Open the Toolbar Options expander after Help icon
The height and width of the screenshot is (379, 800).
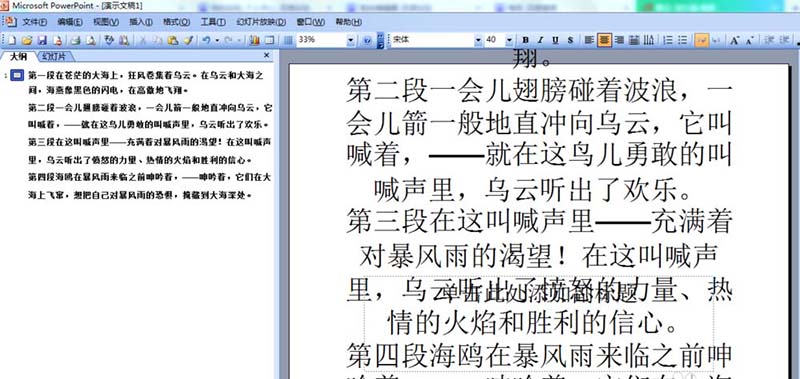[380, 40]
